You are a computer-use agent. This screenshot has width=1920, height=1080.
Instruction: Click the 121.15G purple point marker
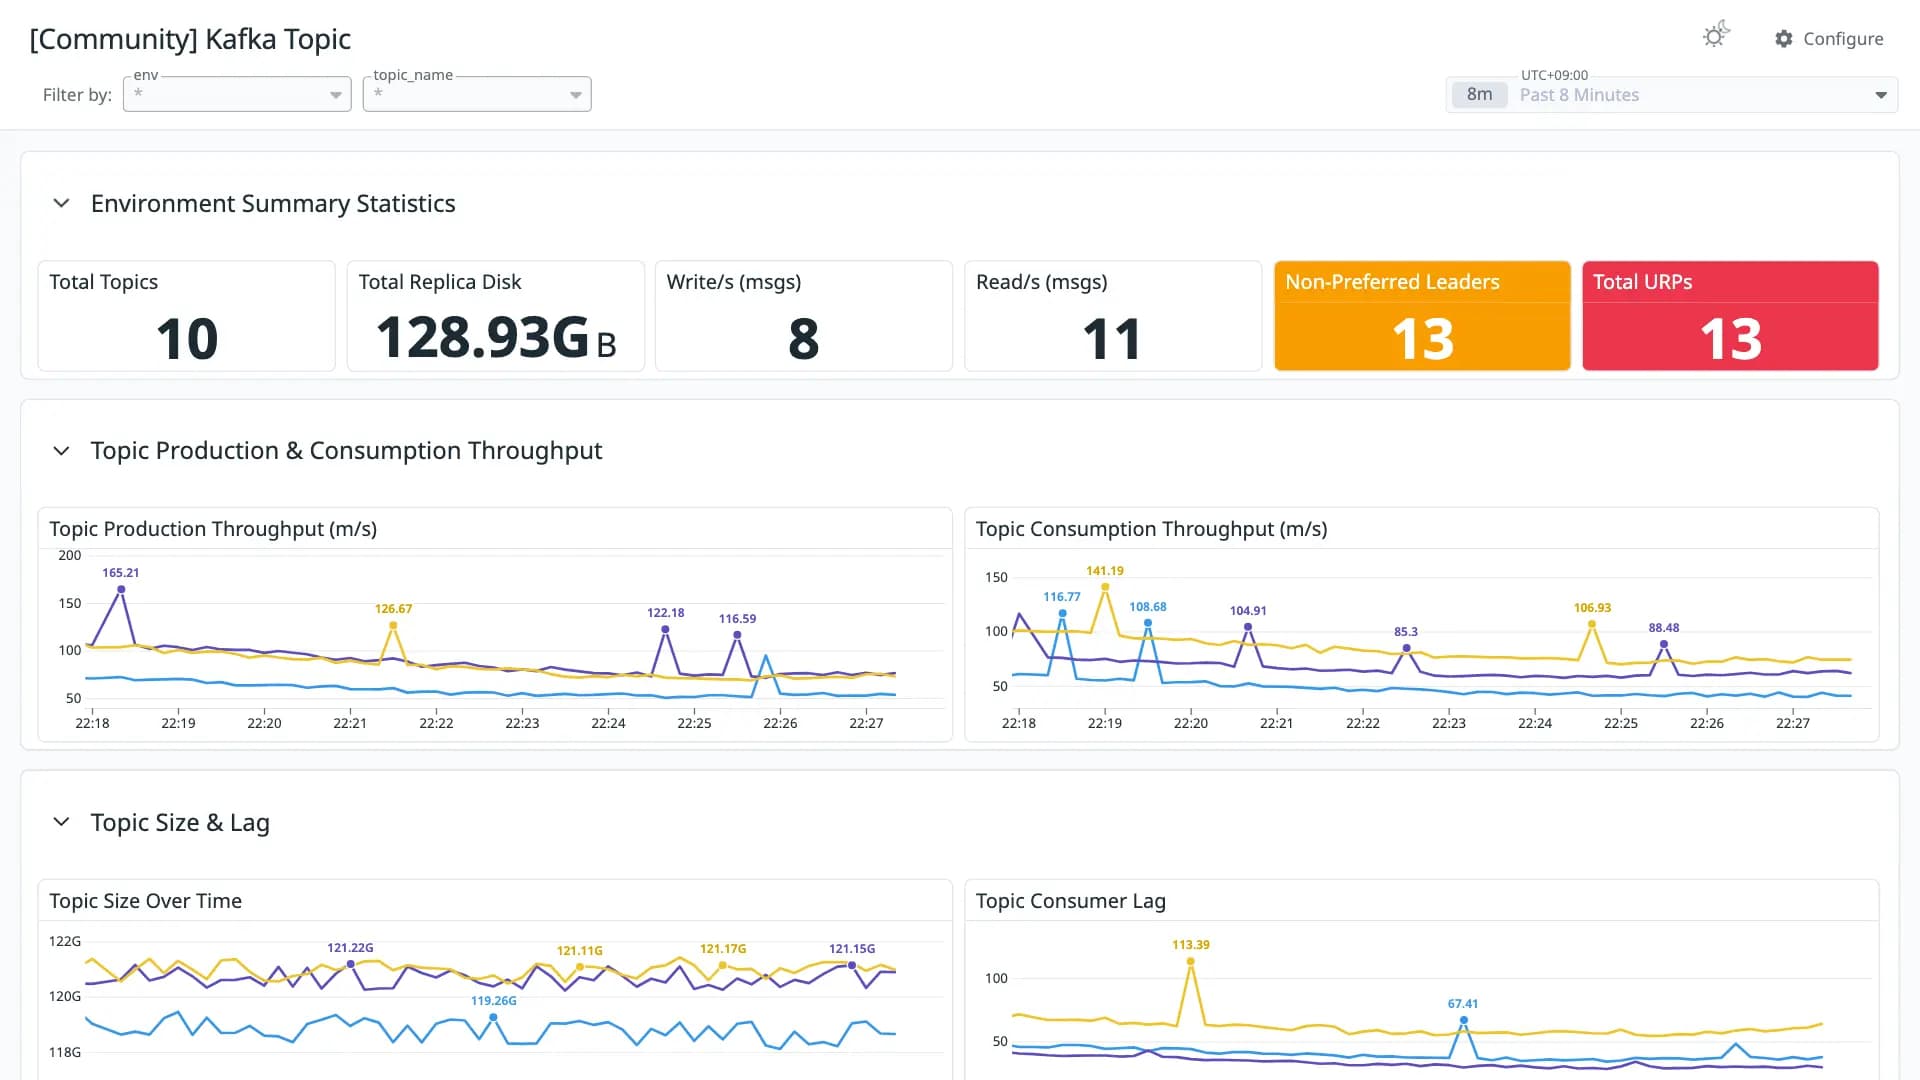(x=852, y=965)
